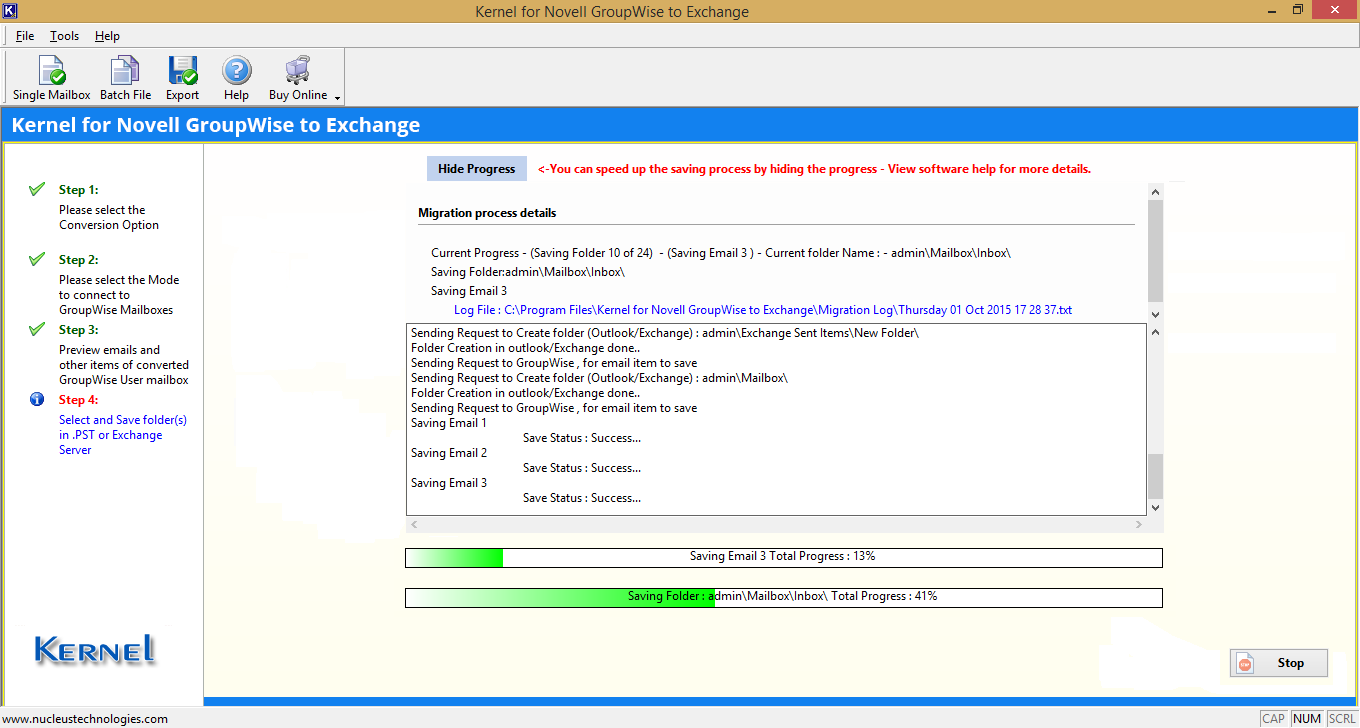
Task: Click the Buy Online cart icon
Action: click(x=298, y=71)
